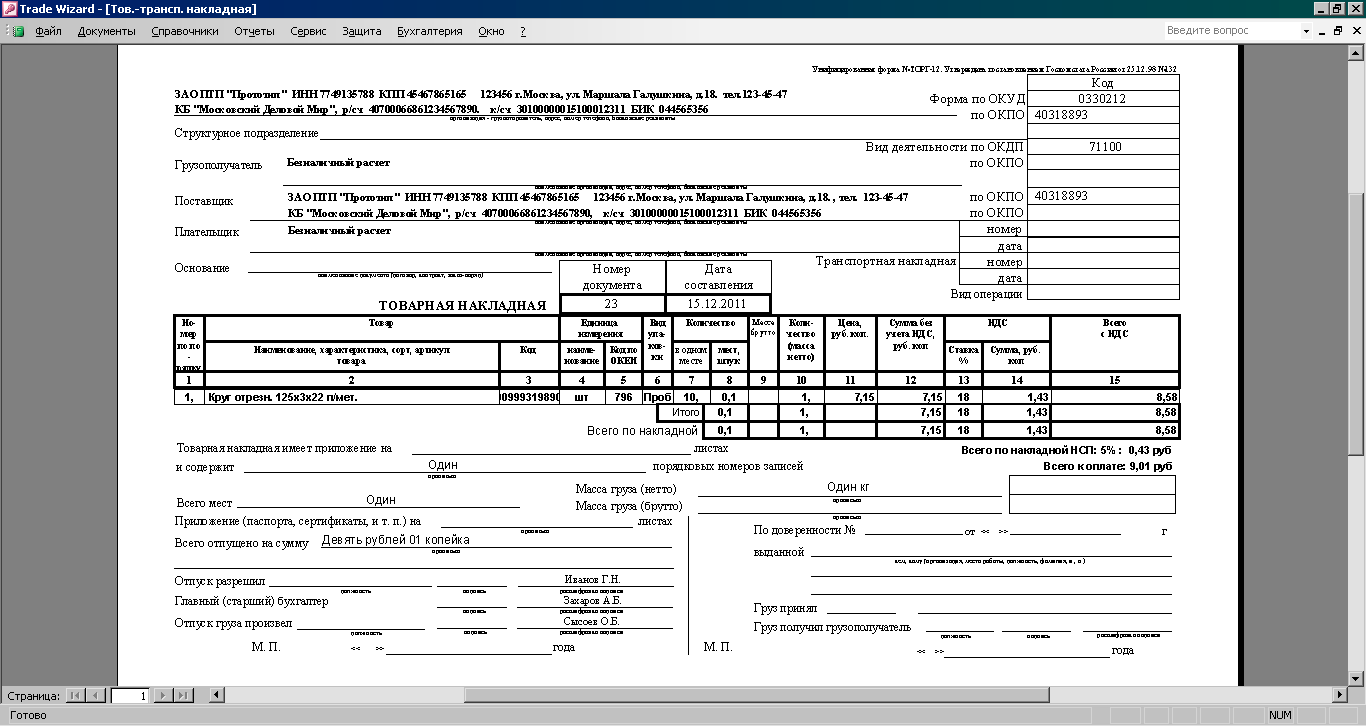Click the 'Поставщик' label
The image size is (1366, 726).
point(204,201)
